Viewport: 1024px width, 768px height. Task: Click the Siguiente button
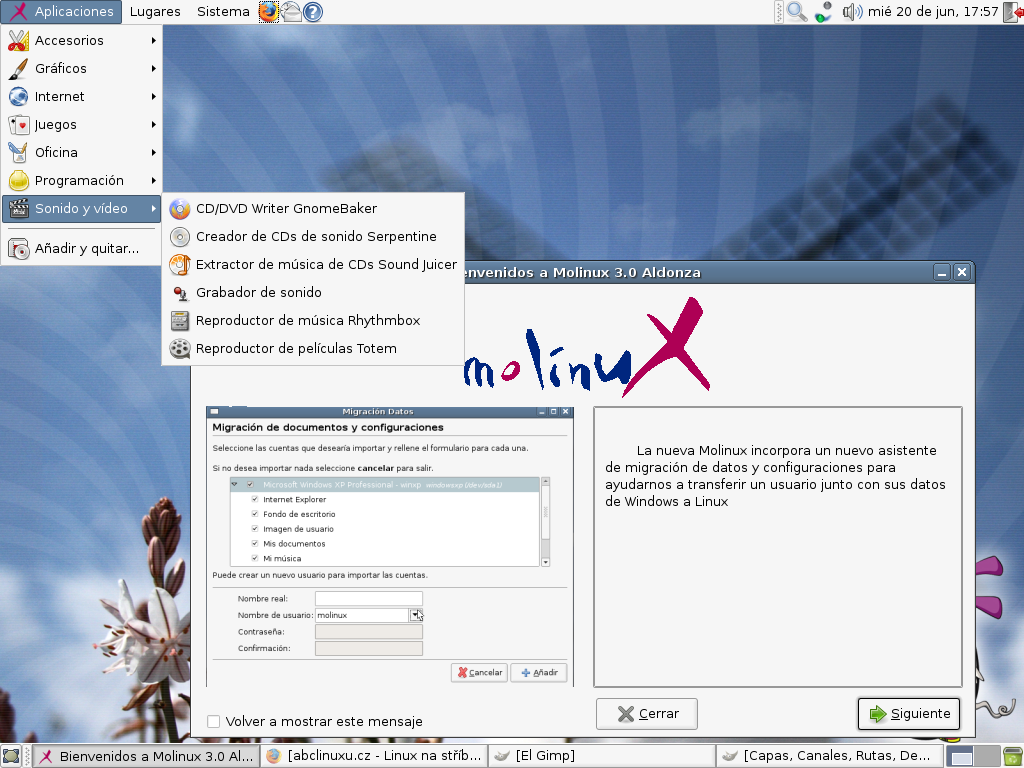pyautogui.click(x=909, y=714)
